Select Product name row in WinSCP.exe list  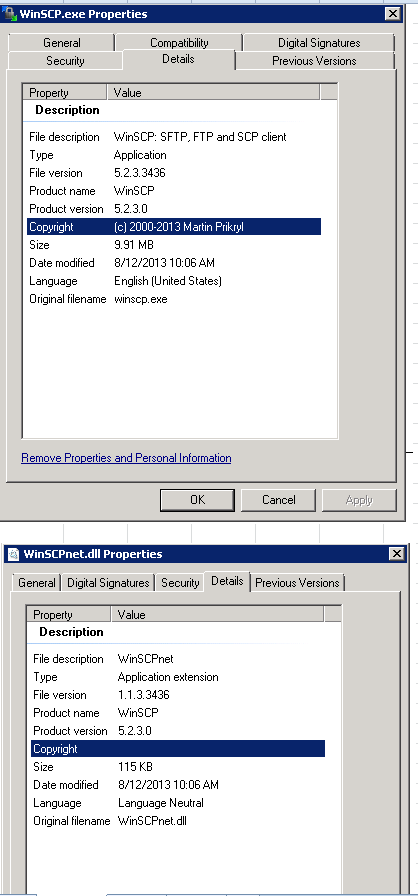click(x=174, y=191)
